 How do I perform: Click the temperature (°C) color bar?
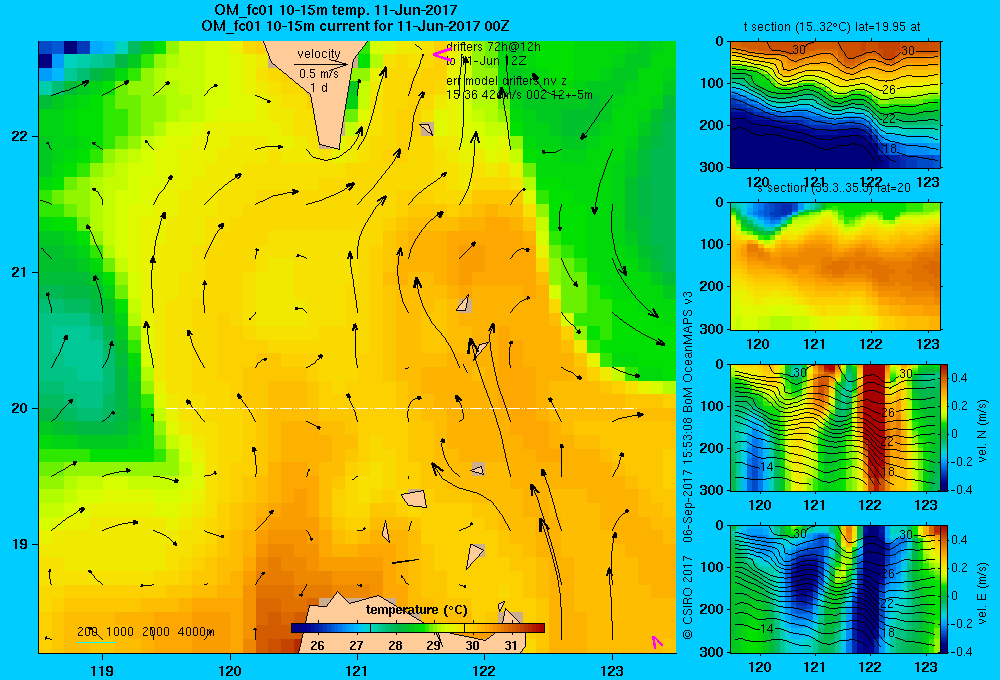[x=418, y=628]
